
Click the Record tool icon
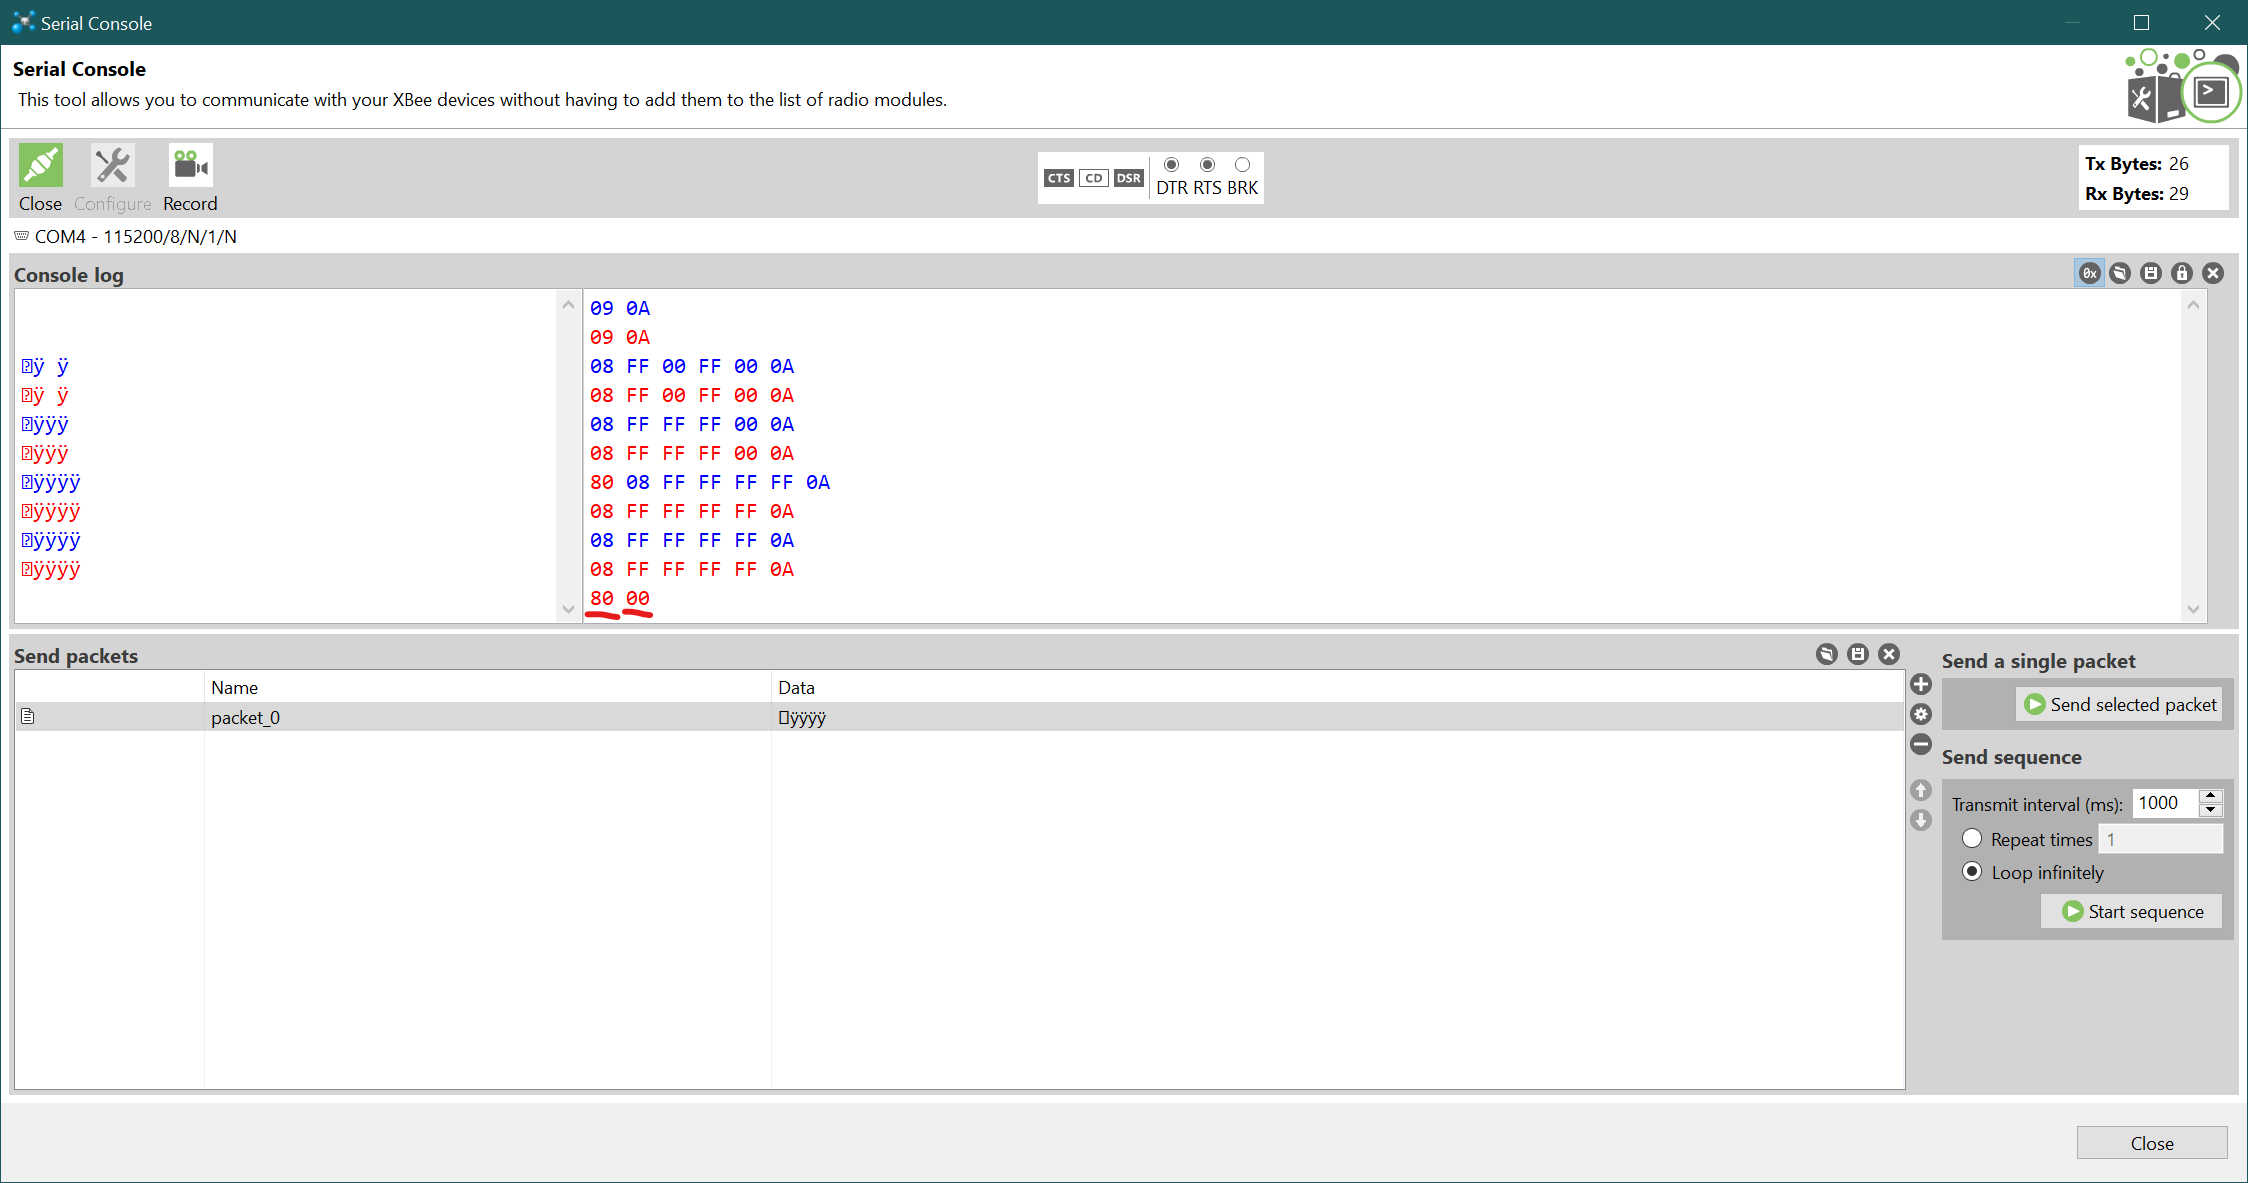point(190,165)
